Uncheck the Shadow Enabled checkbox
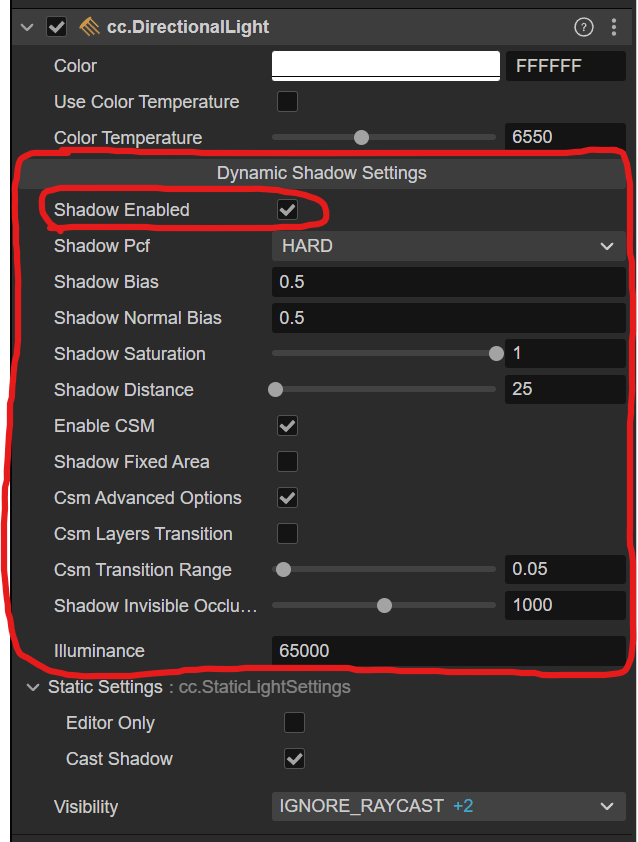This screenshot has height=842, width=638. tap(287, 210)
